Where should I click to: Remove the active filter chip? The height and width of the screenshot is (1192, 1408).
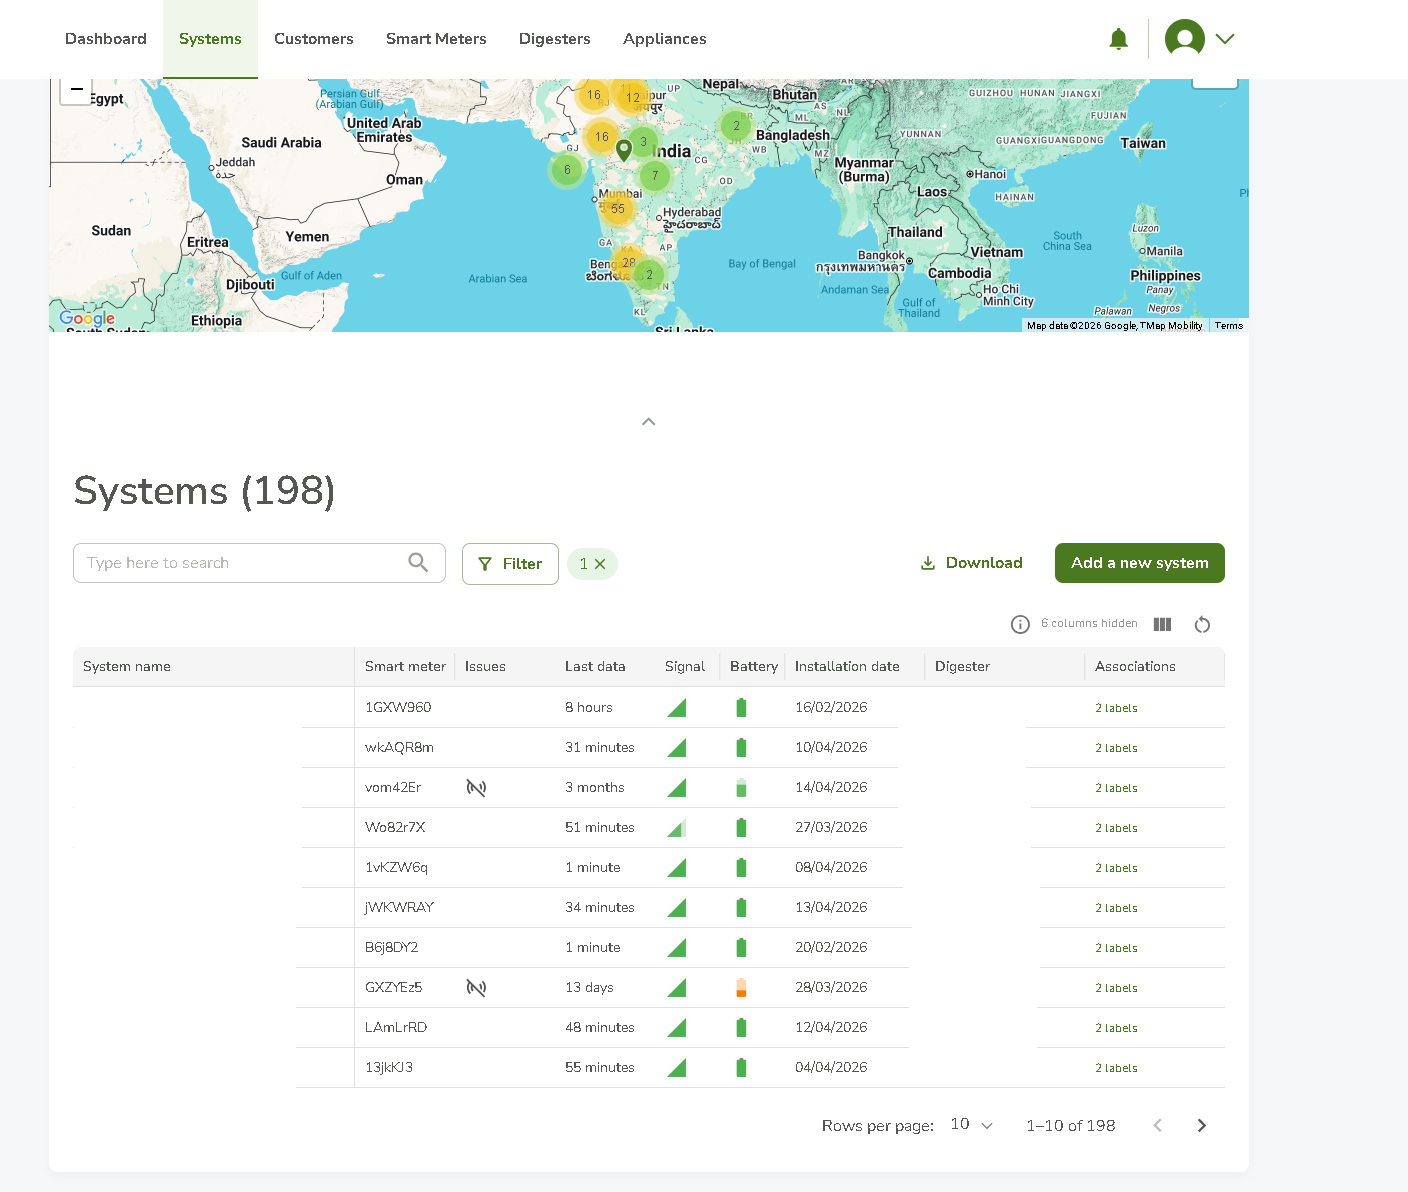600,564
